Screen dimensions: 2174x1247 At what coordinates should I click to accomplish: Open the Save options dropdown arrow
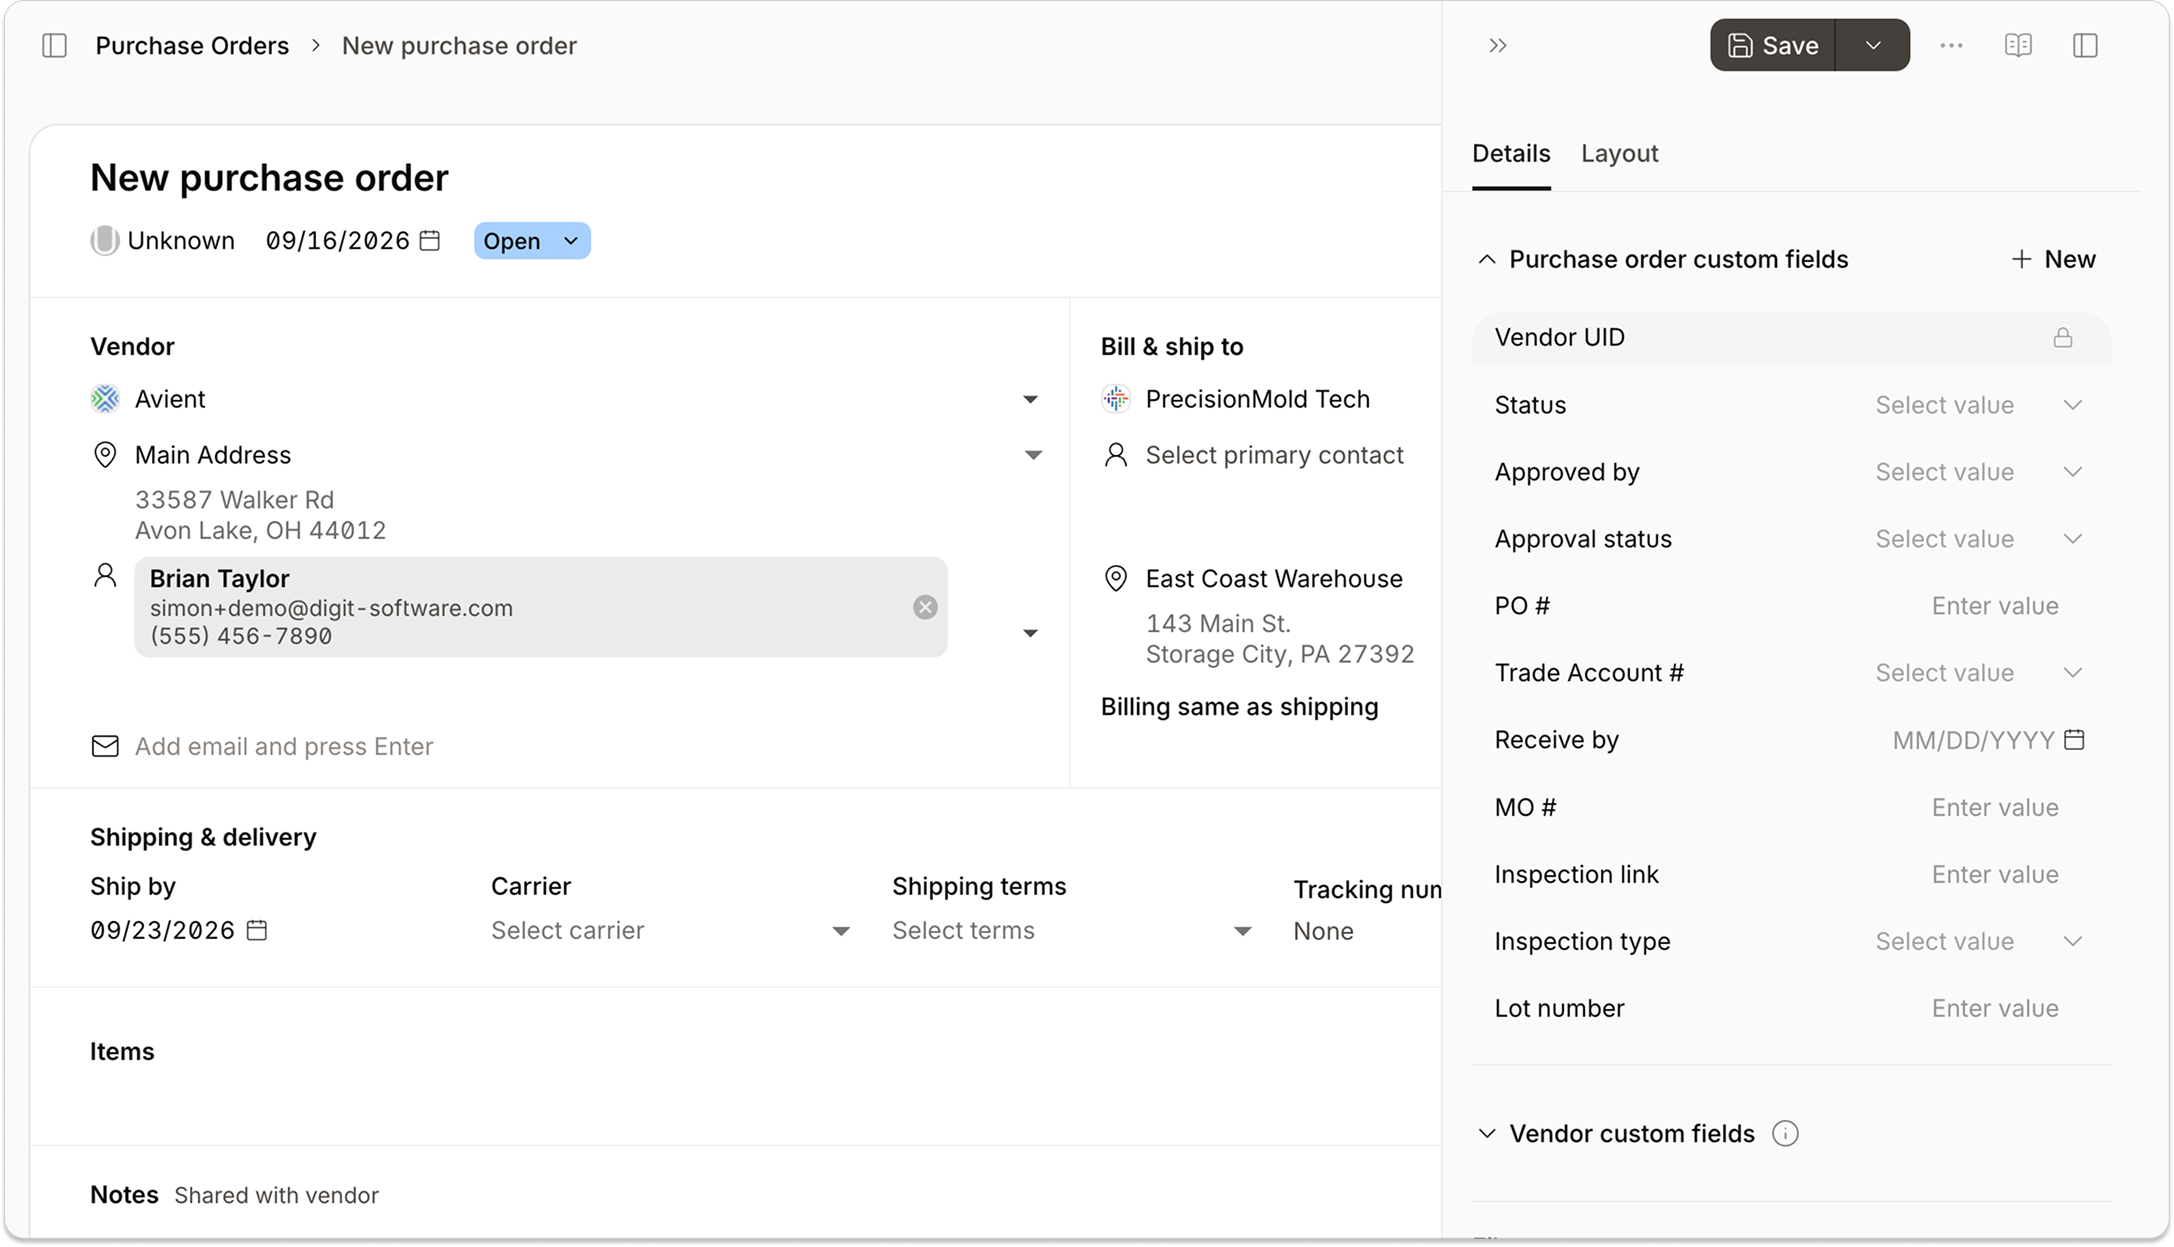[1873, 46]
